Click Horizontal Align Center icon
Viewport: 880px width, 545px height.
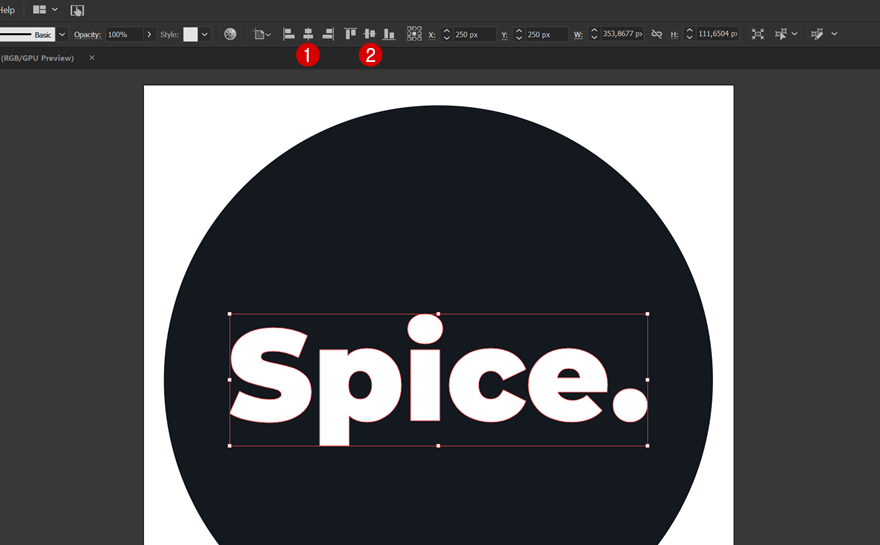[308, 34]
